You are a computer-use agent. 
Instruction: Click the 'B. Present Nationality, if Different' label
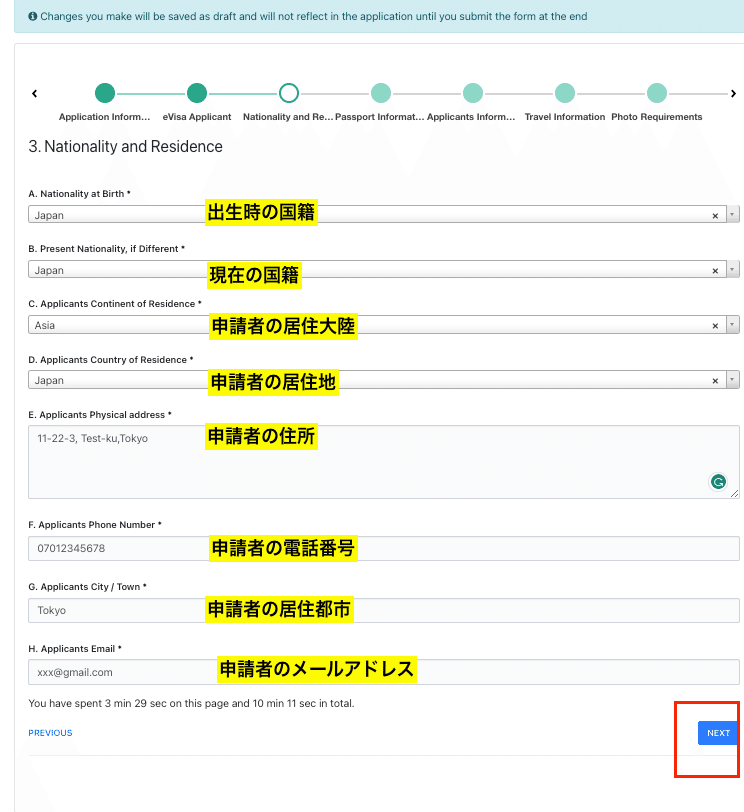(107, 249)
